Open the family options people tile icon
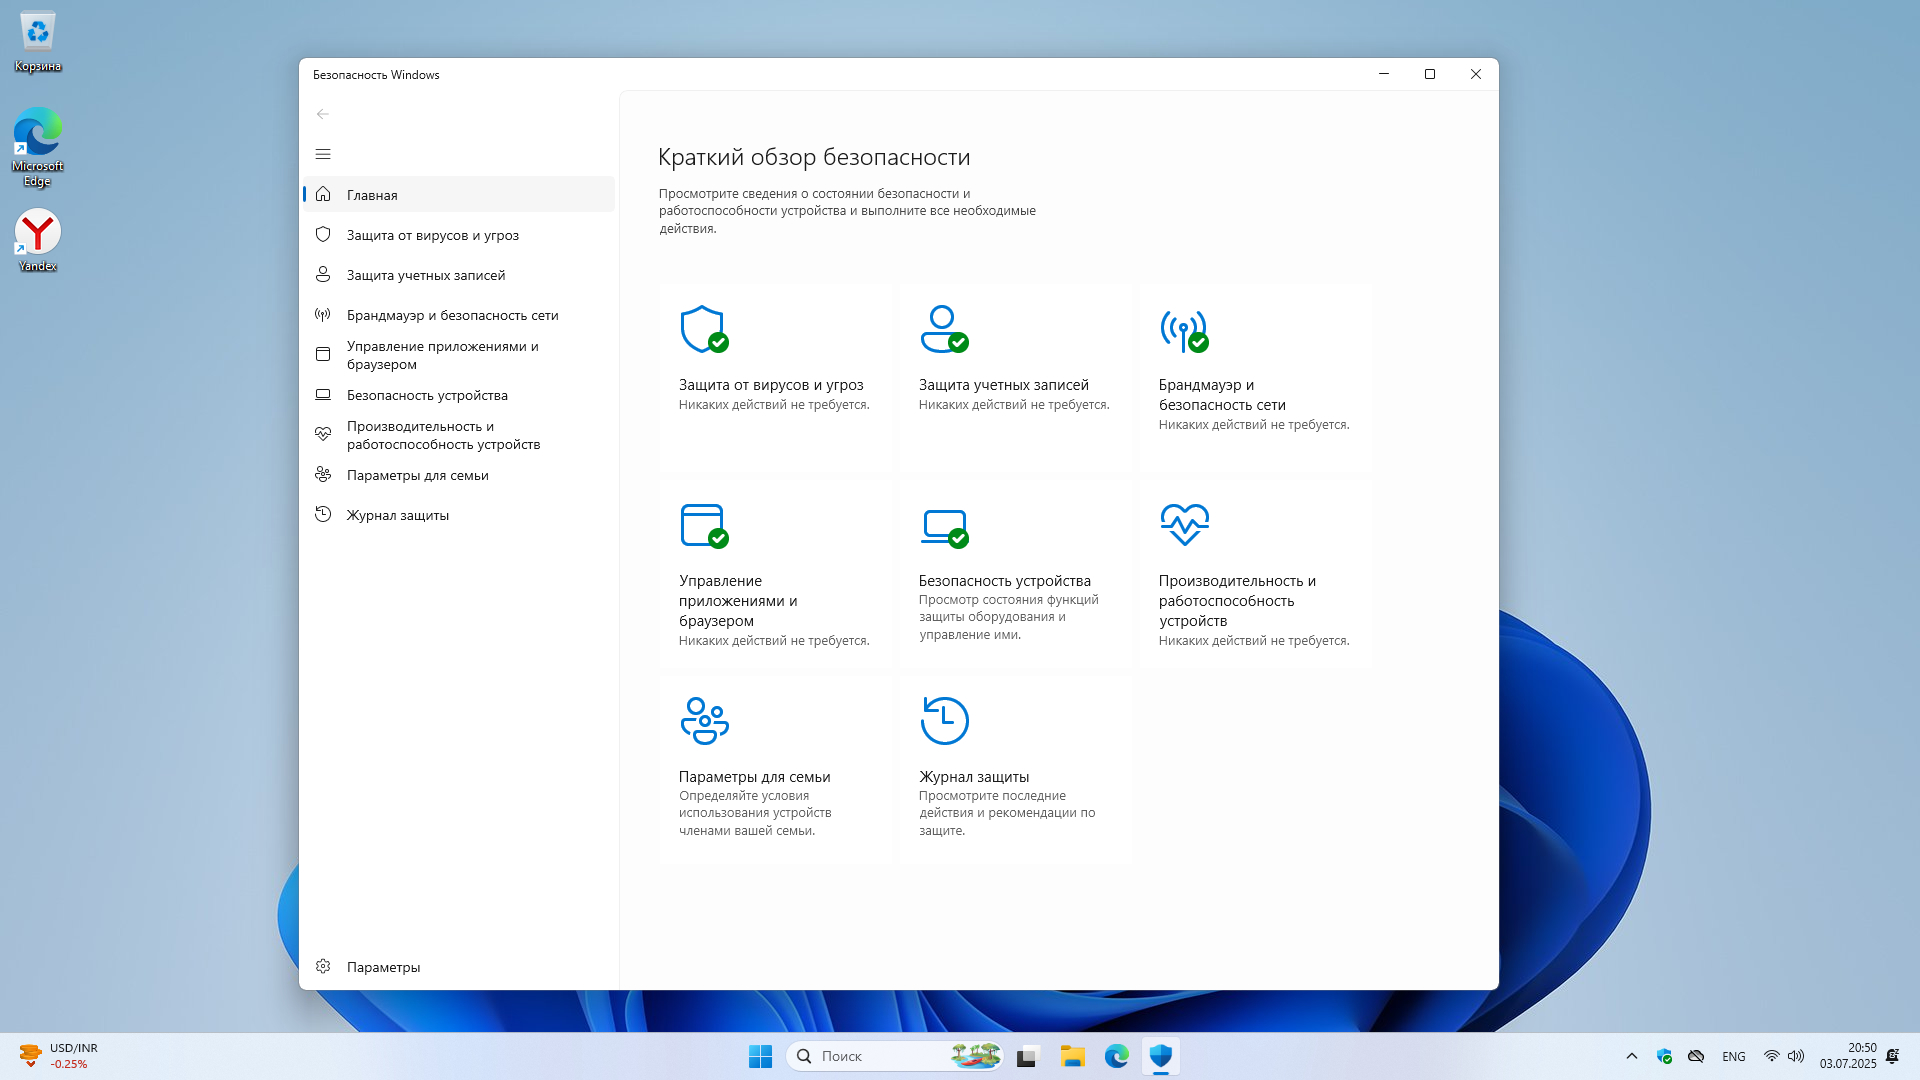 tap(704, 720)
